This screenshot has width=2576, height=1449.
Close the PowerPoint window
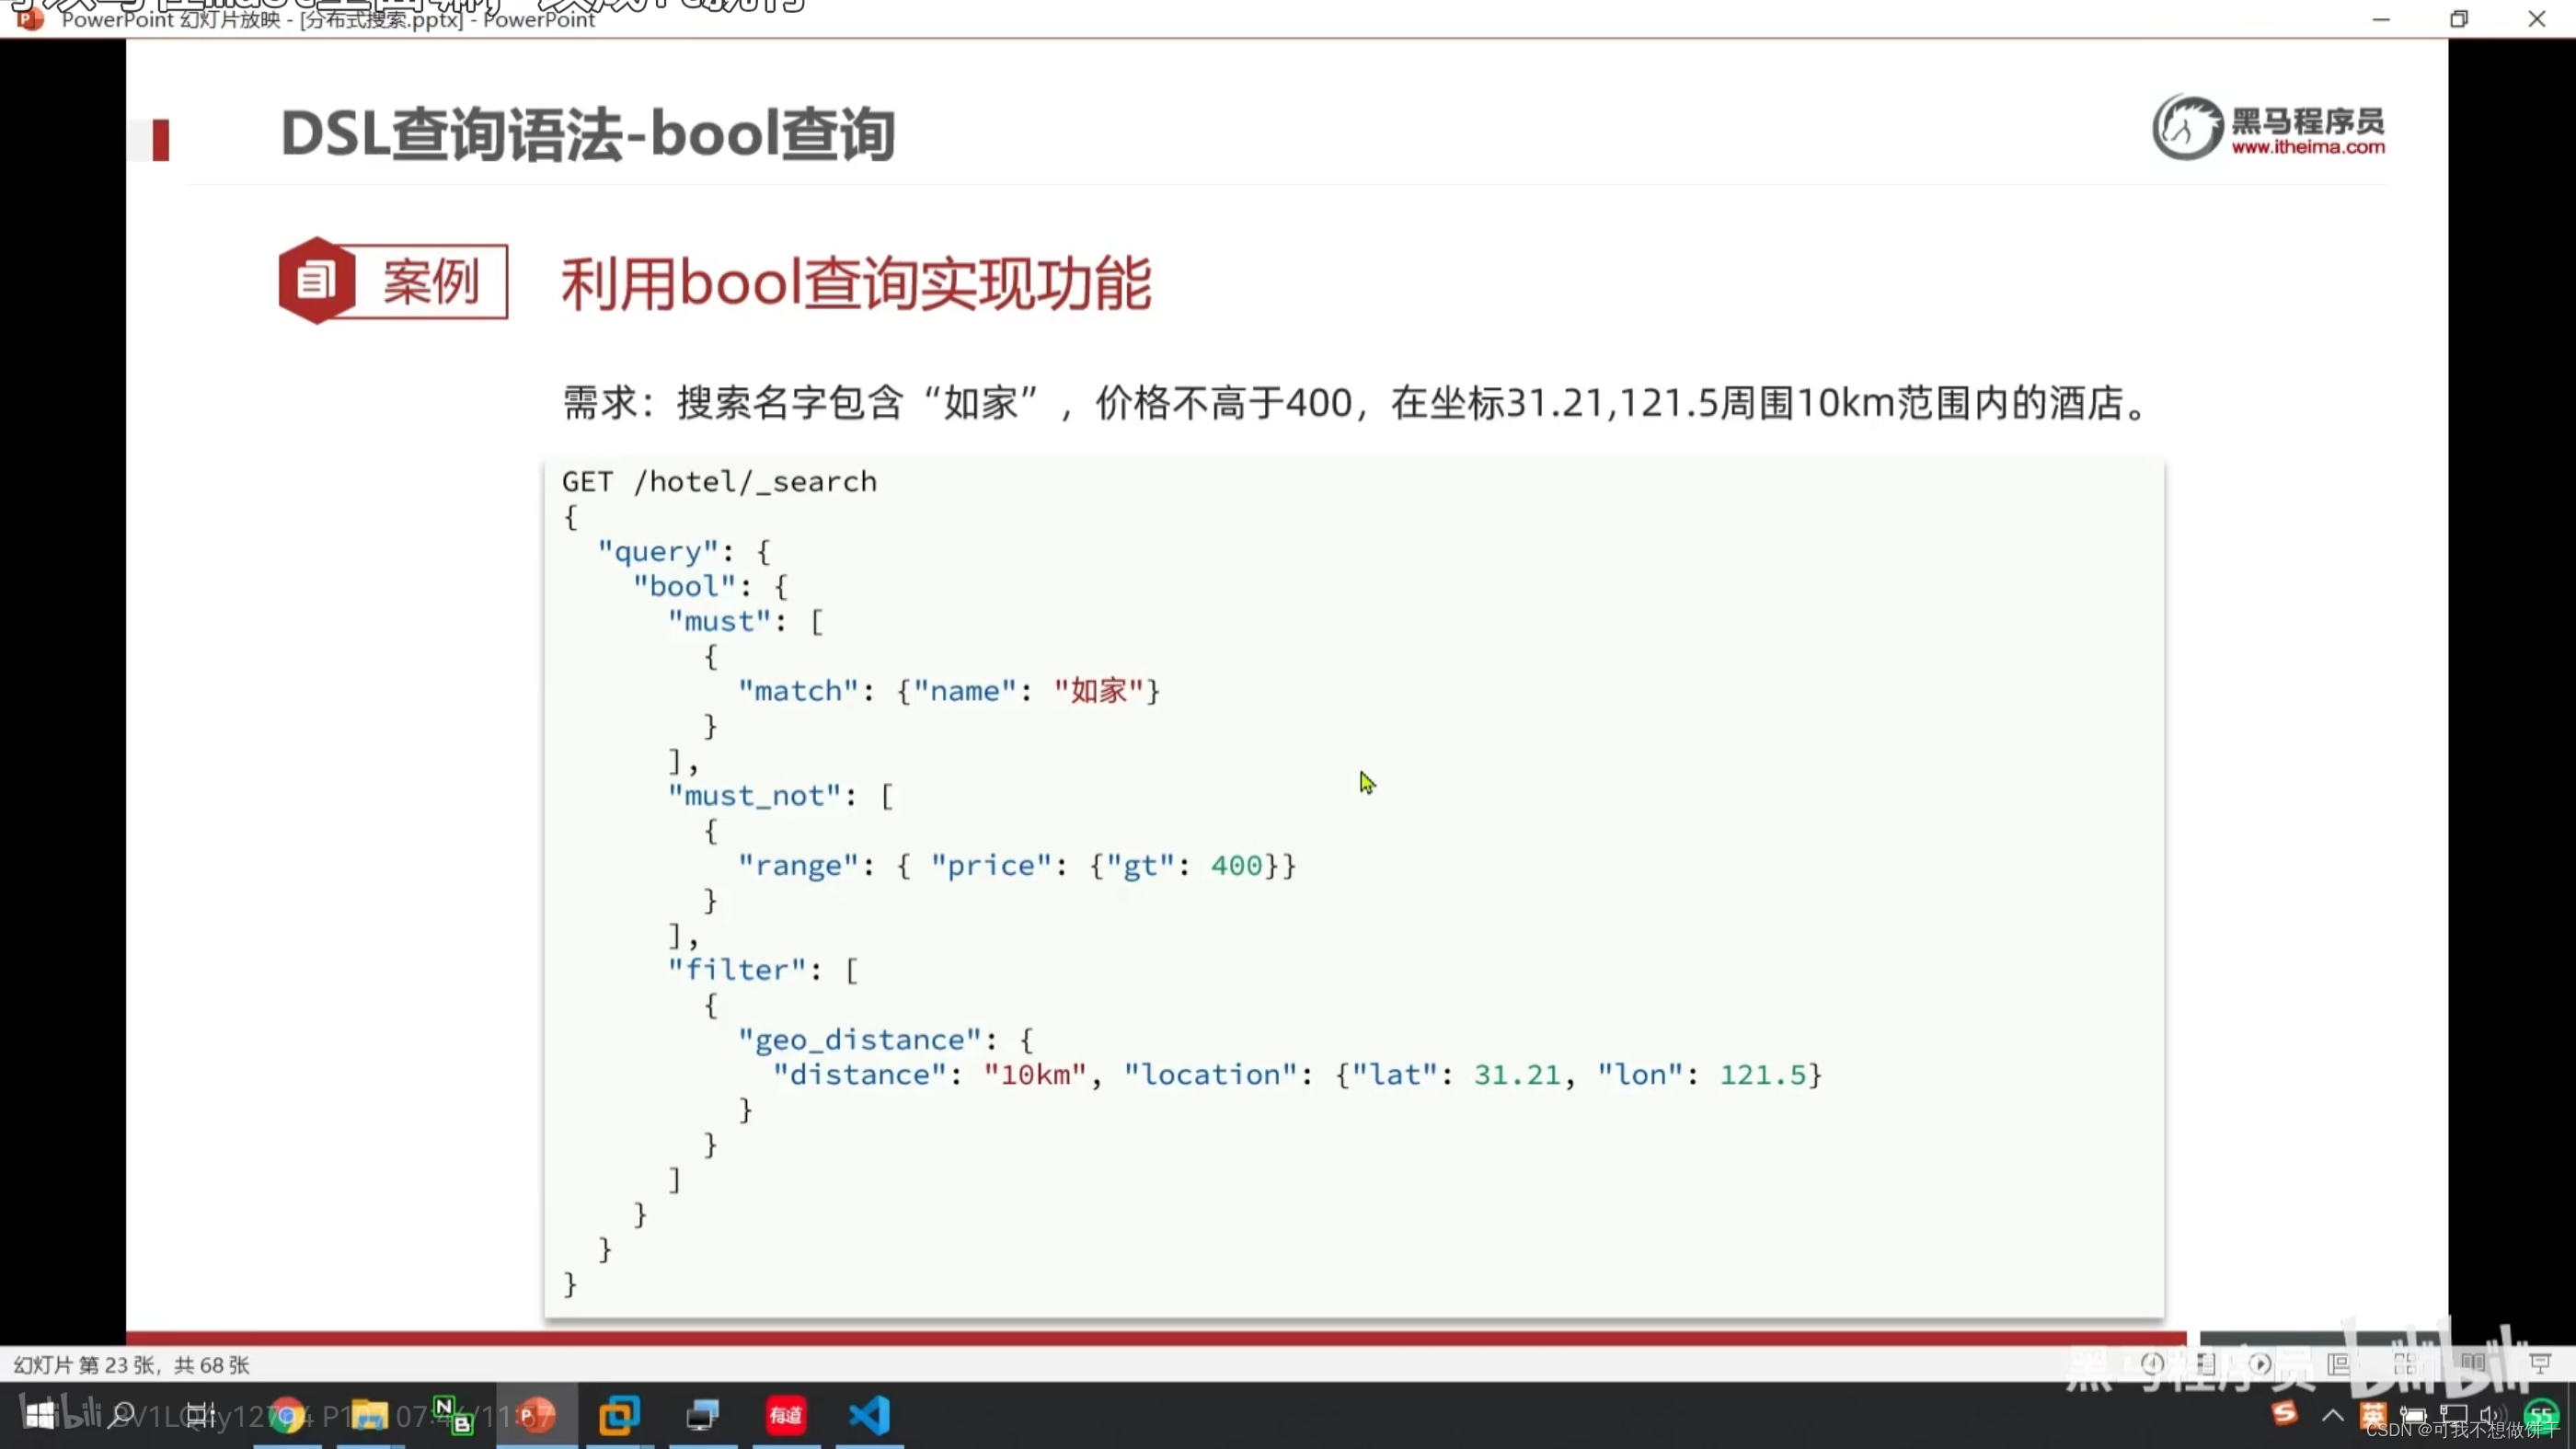2537,19
